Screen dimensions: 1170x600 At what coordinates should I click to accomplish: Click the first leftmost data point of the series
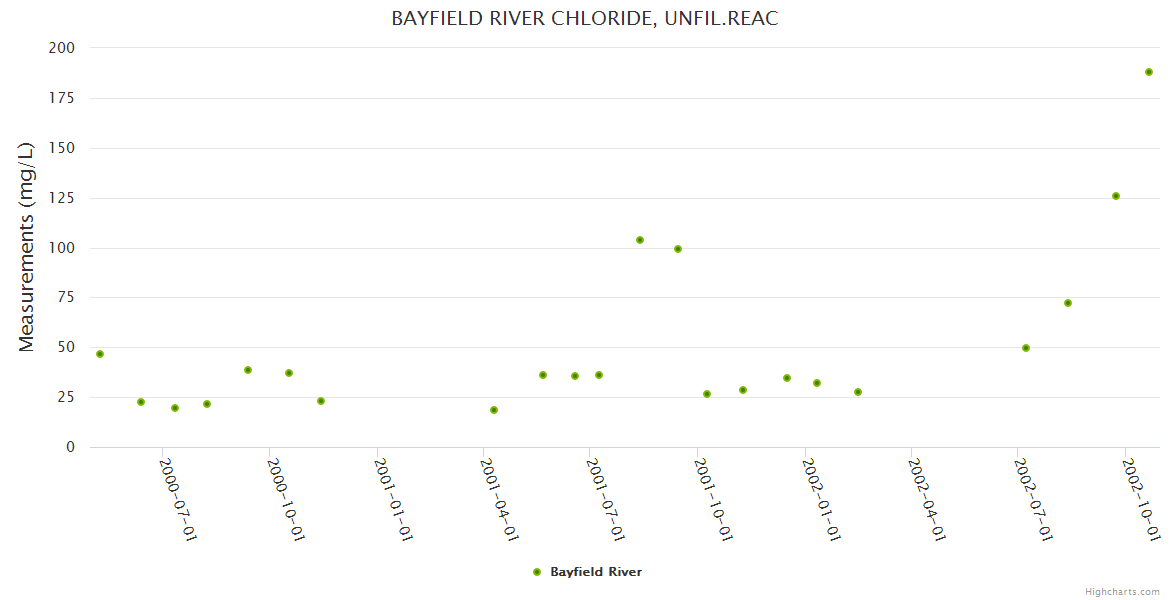tap(100, 354)
